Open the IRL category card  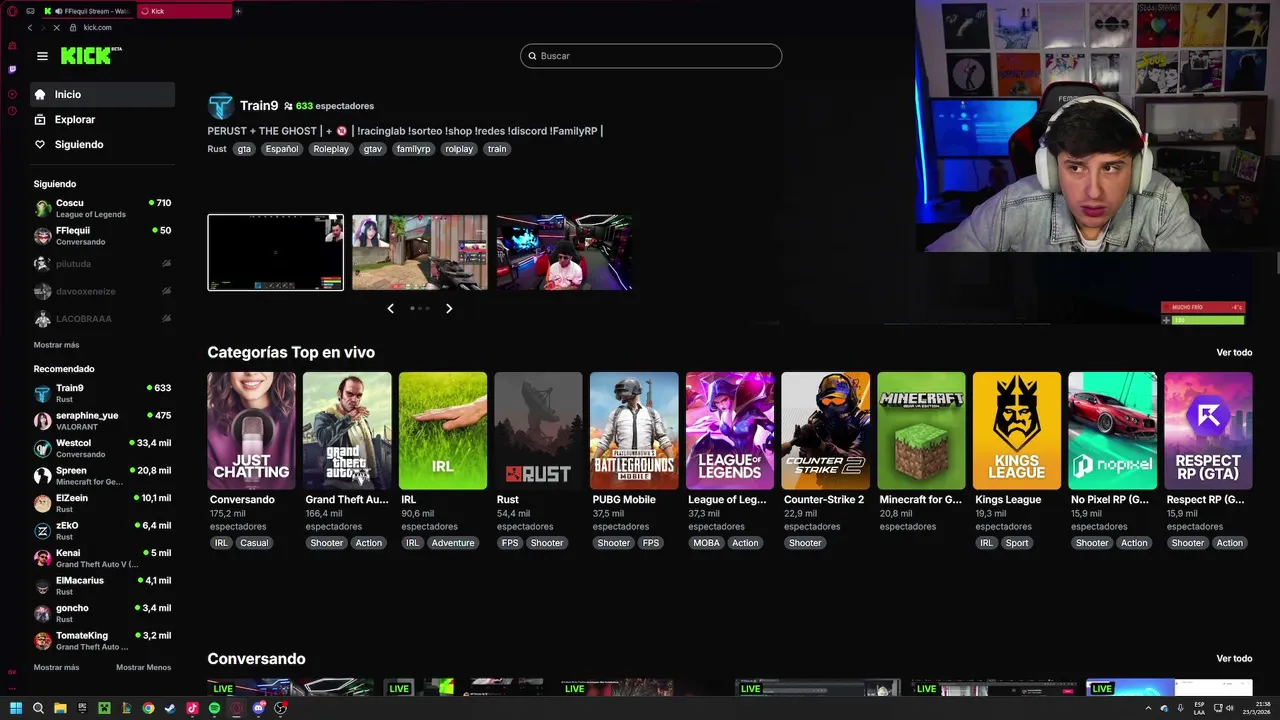click(x=443, y=431)
